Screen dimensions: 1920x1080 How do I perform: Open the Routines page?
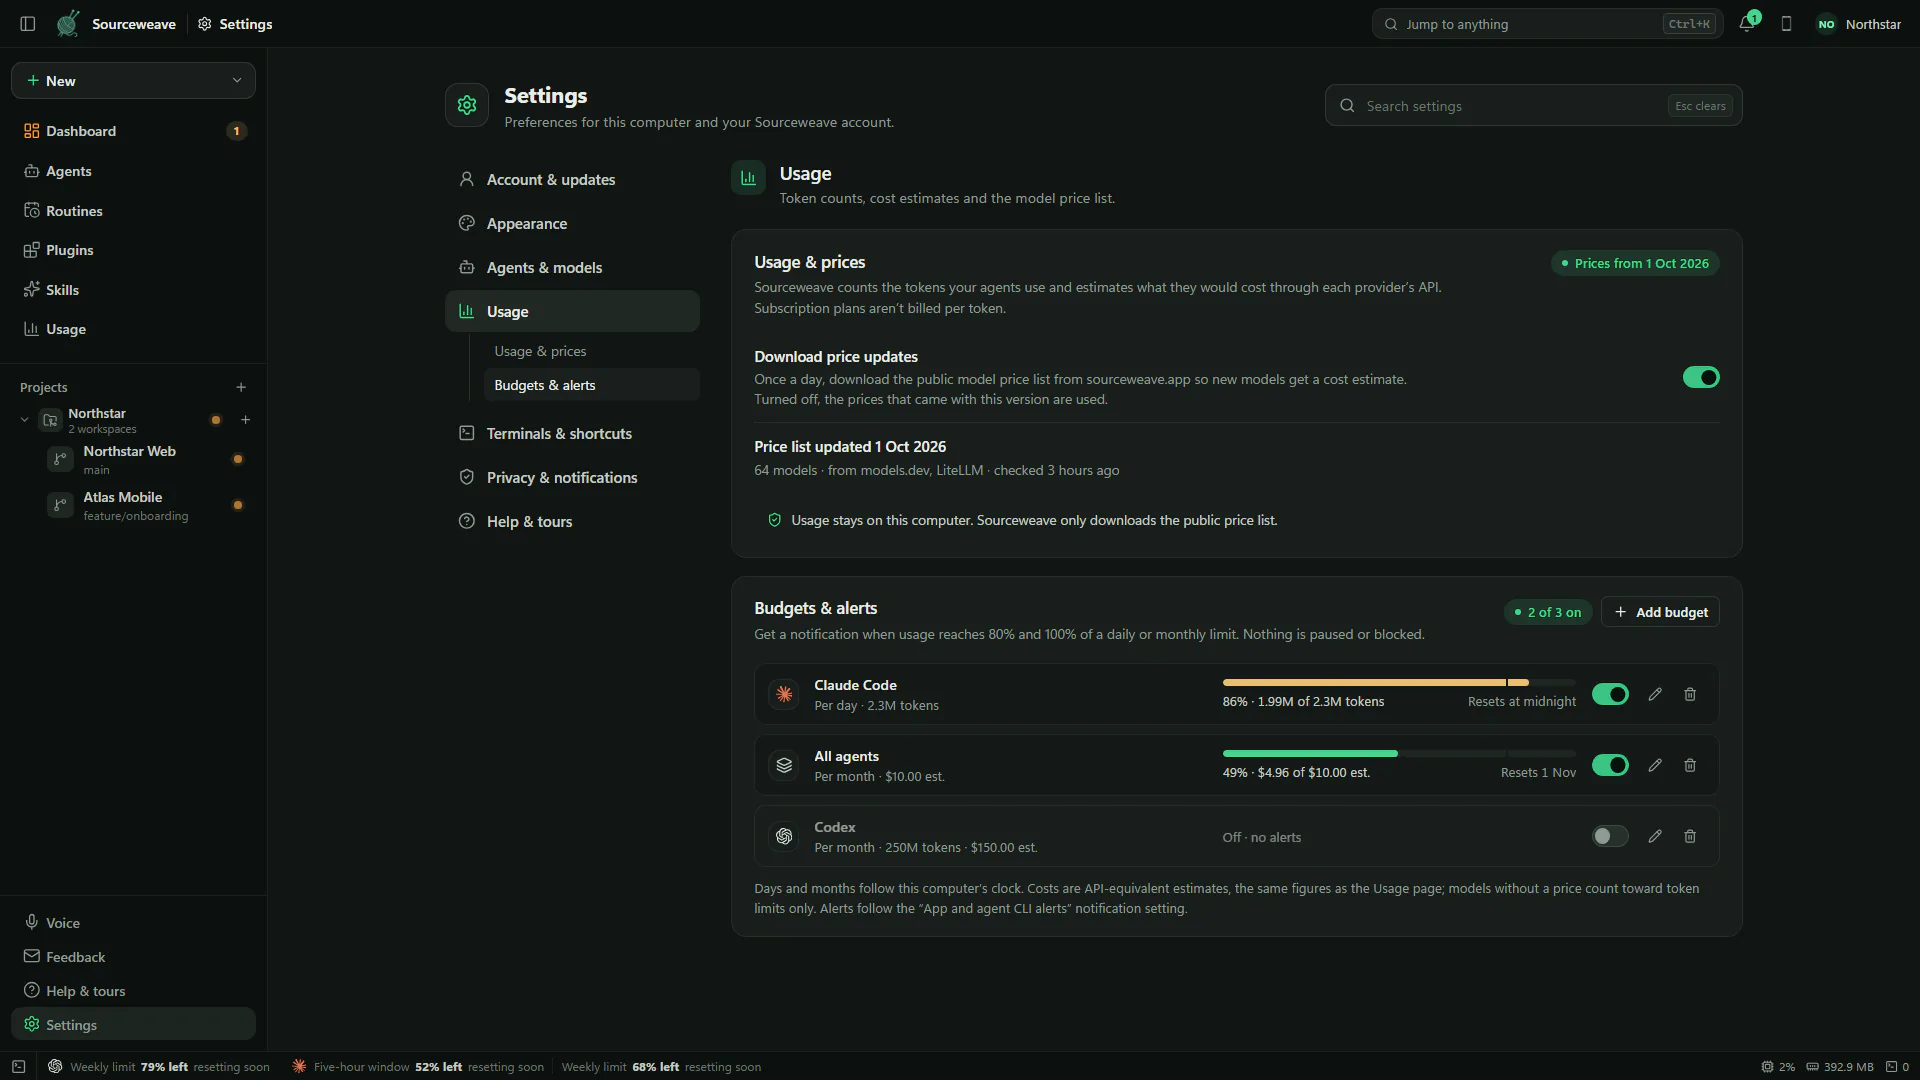click(133, 211)
